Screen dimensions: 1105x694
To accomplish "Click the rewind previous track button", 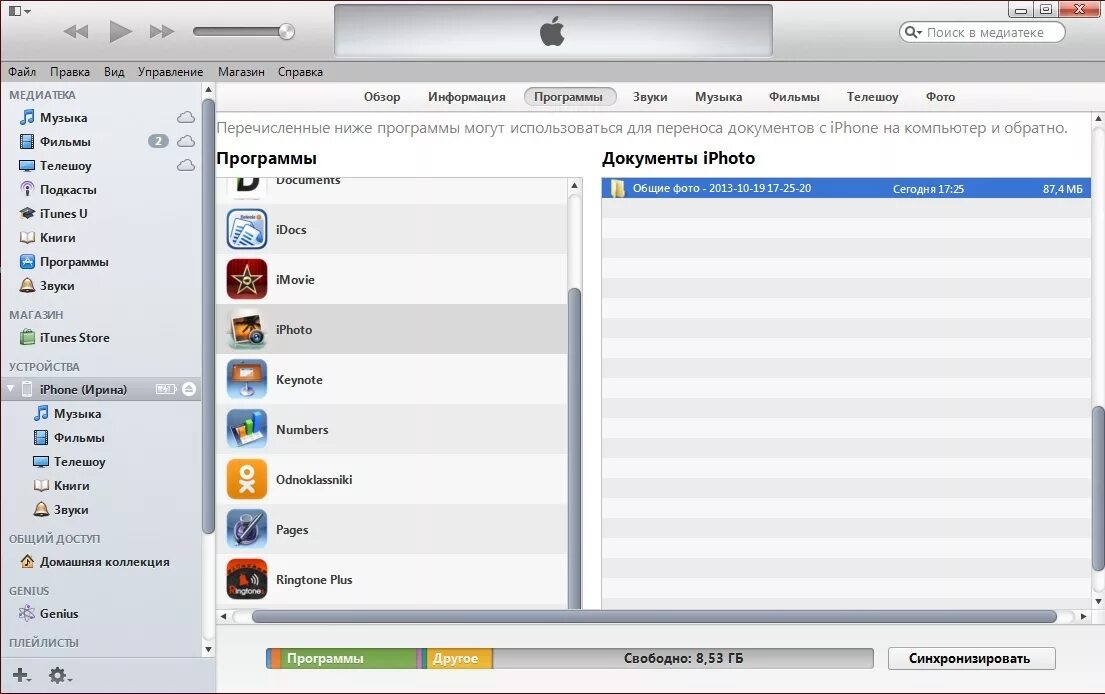I will tap(76, 32).
